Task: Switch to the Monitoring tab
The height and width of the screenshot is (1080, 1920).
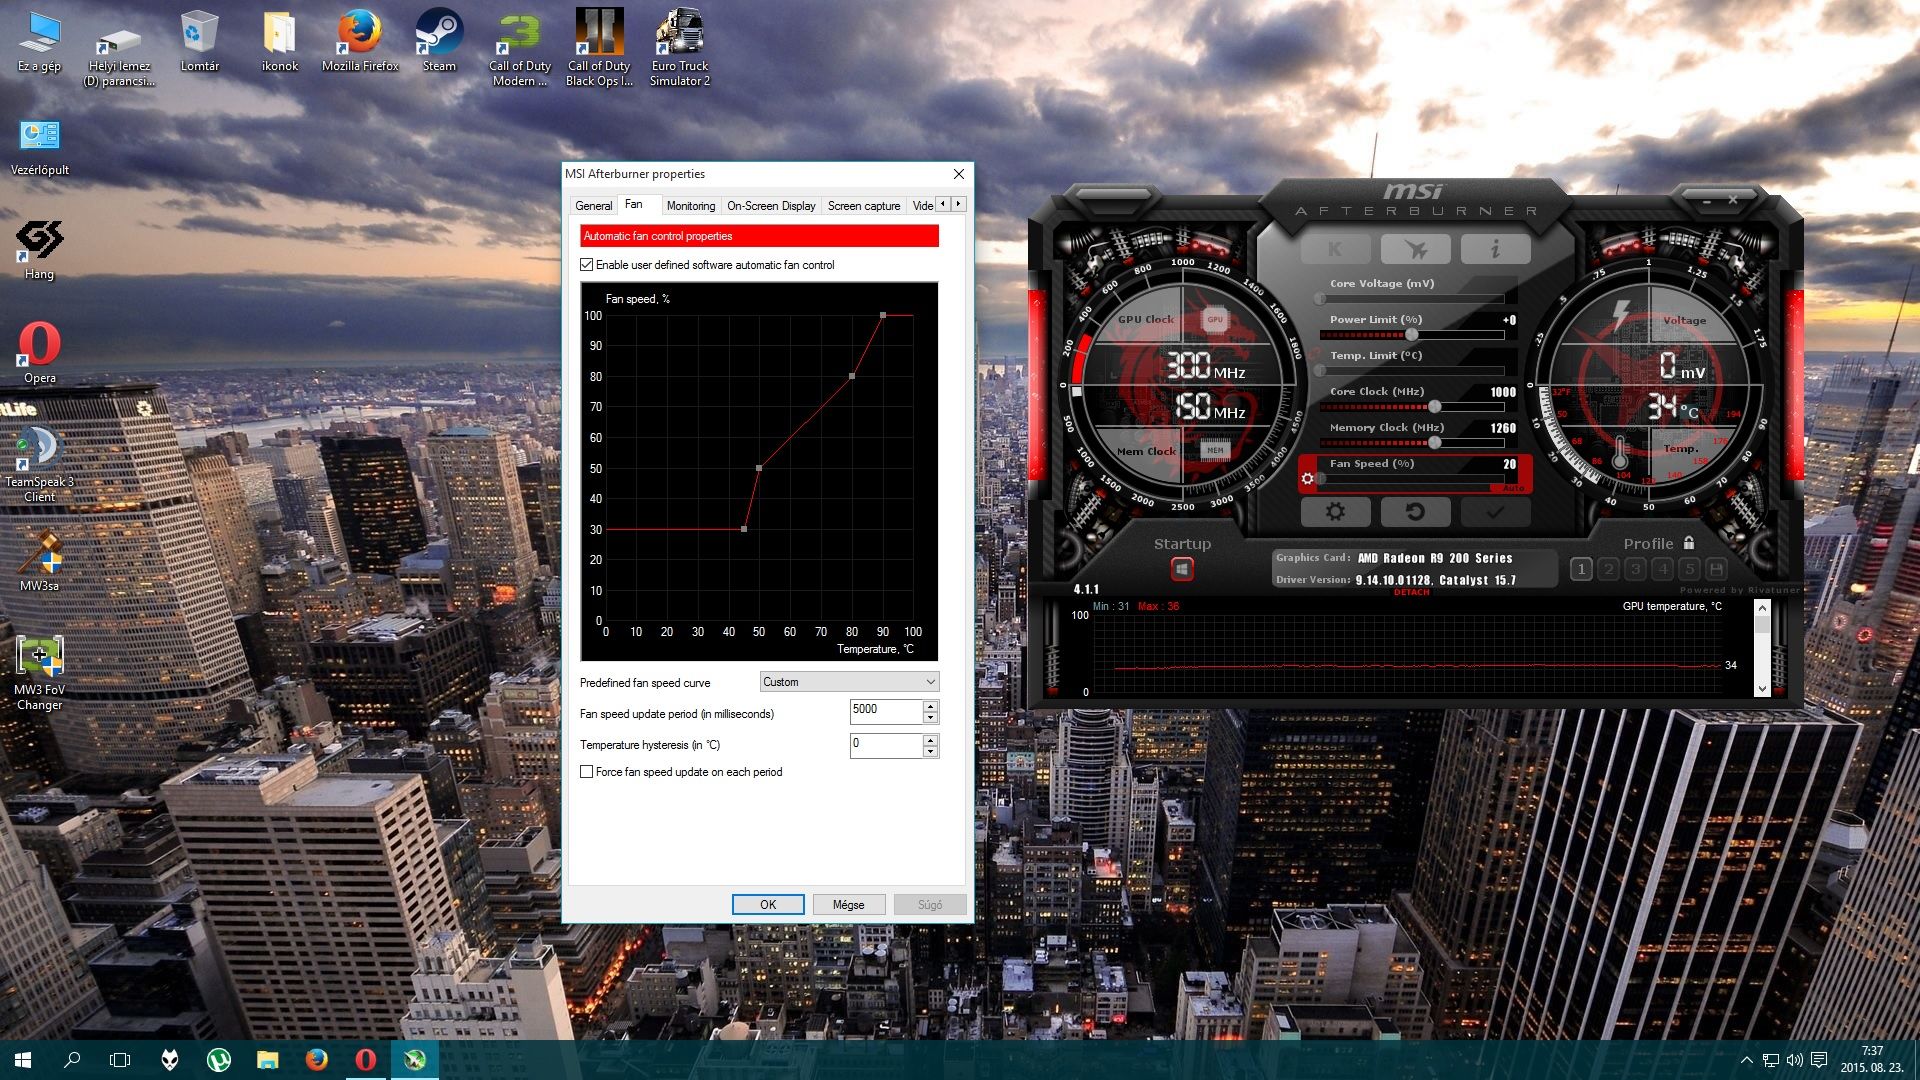Action: [691, 206]
